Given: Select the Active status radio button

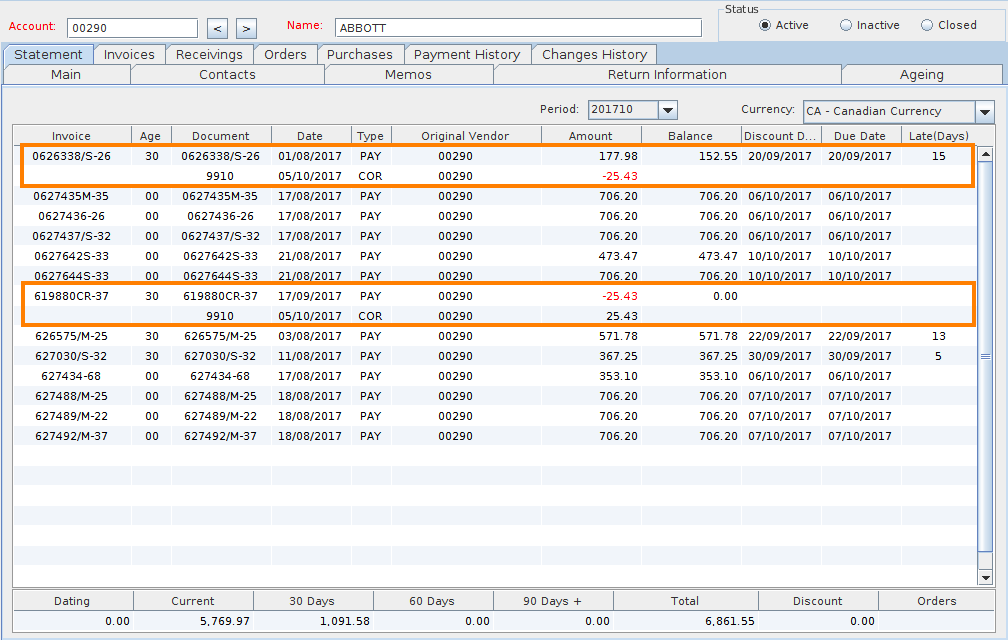Looking at the screenshot, I should point(765,25).
